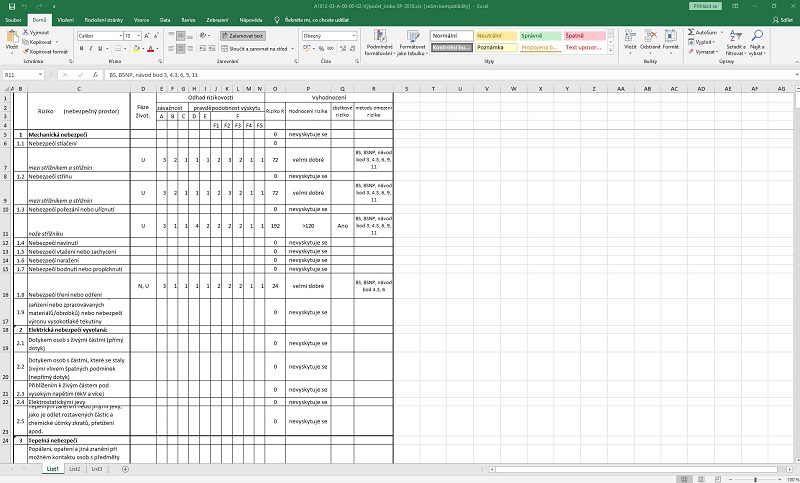Switch to the List2 sheet tab
This screenshot has height=483, width=800.
click(x=75, y=468)
